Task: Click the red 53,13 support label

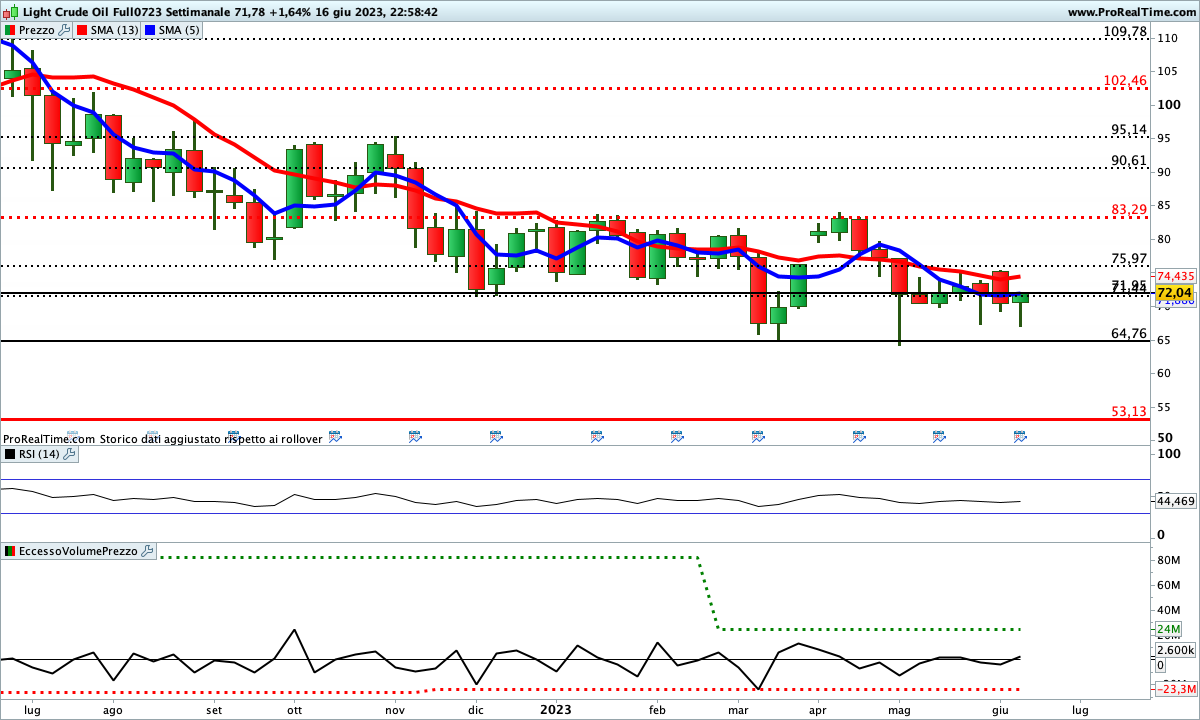Action: tap(1129, 412)
